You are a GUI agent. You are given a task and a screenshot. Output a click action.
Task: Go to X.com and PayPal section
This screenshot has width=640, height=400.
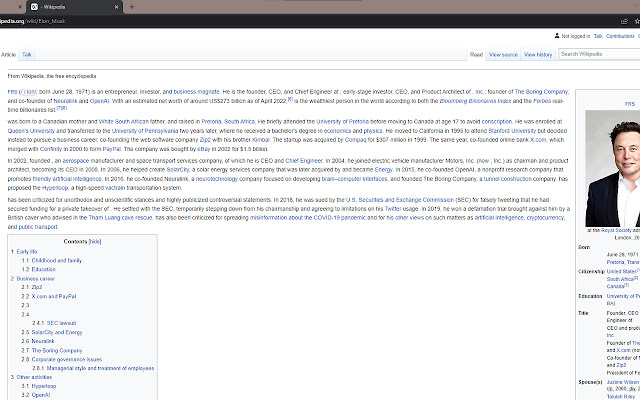[x=57, y=296]
